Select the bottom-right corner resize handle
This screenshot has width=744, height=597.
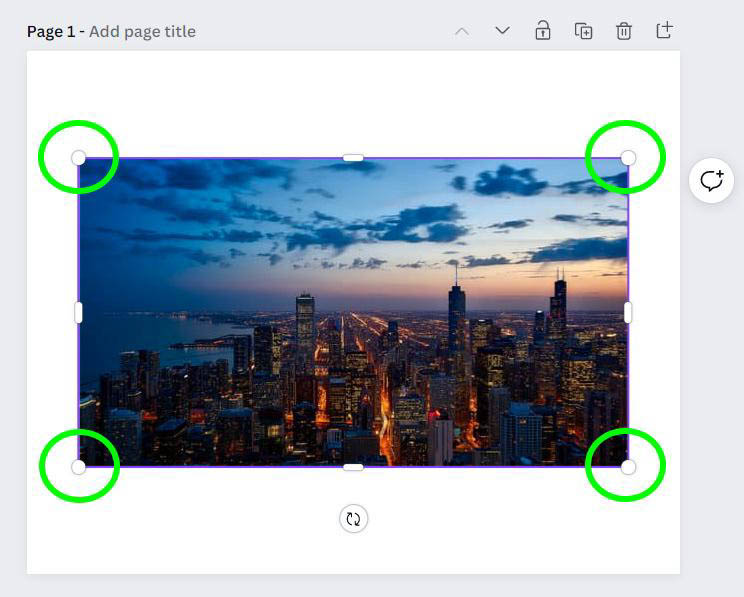point(628,467)
